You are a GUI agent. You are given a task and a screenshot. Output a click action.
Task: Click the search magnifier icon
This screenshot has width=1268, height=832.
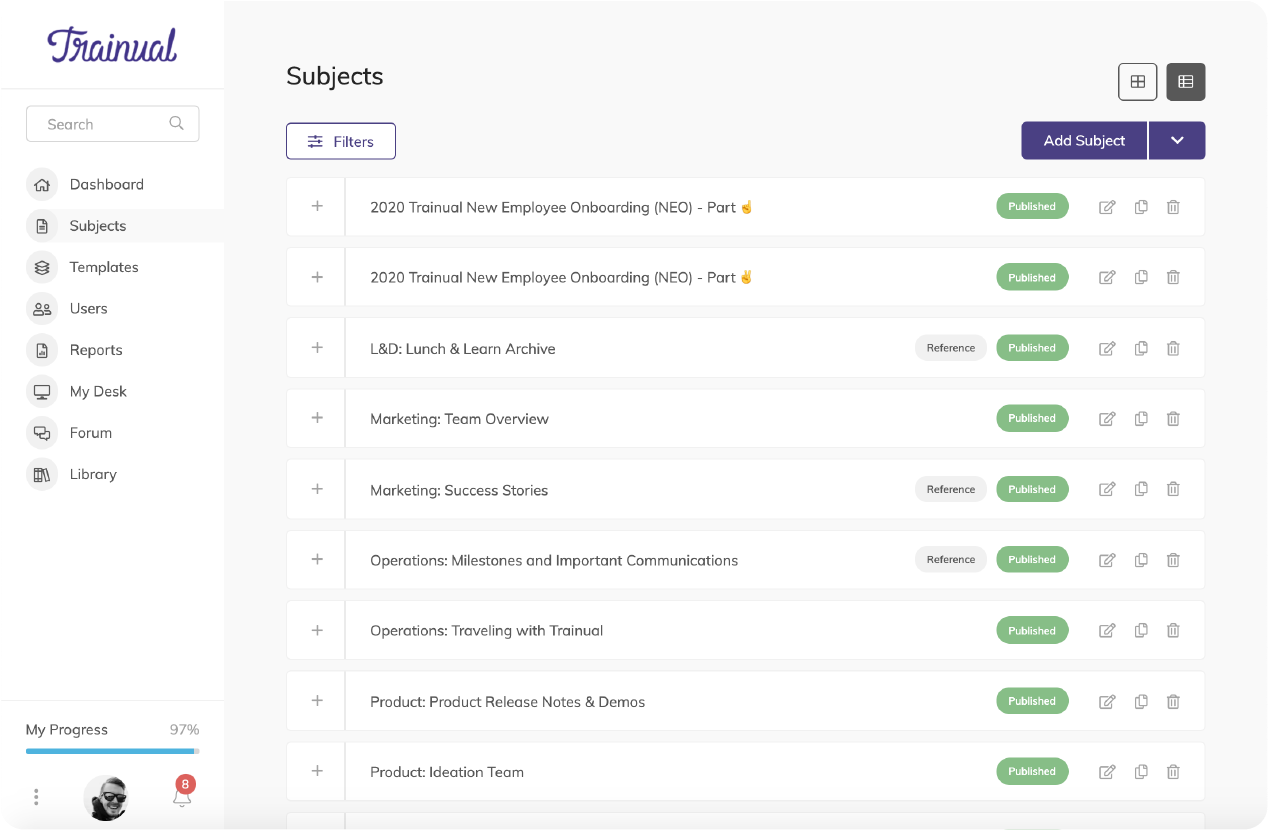[x=176, y=124]
